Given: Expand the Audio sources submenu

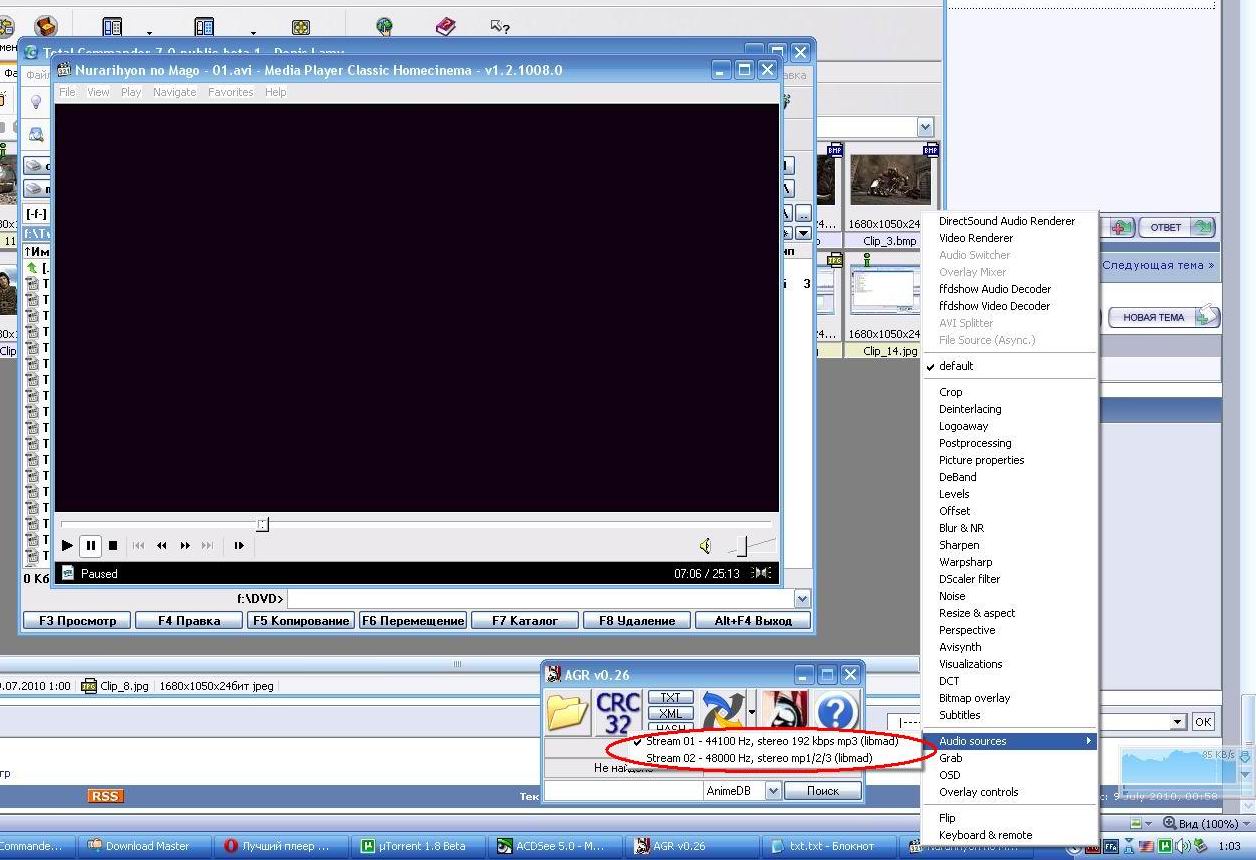Looking at the screenshot, I should pos(1009,741).
